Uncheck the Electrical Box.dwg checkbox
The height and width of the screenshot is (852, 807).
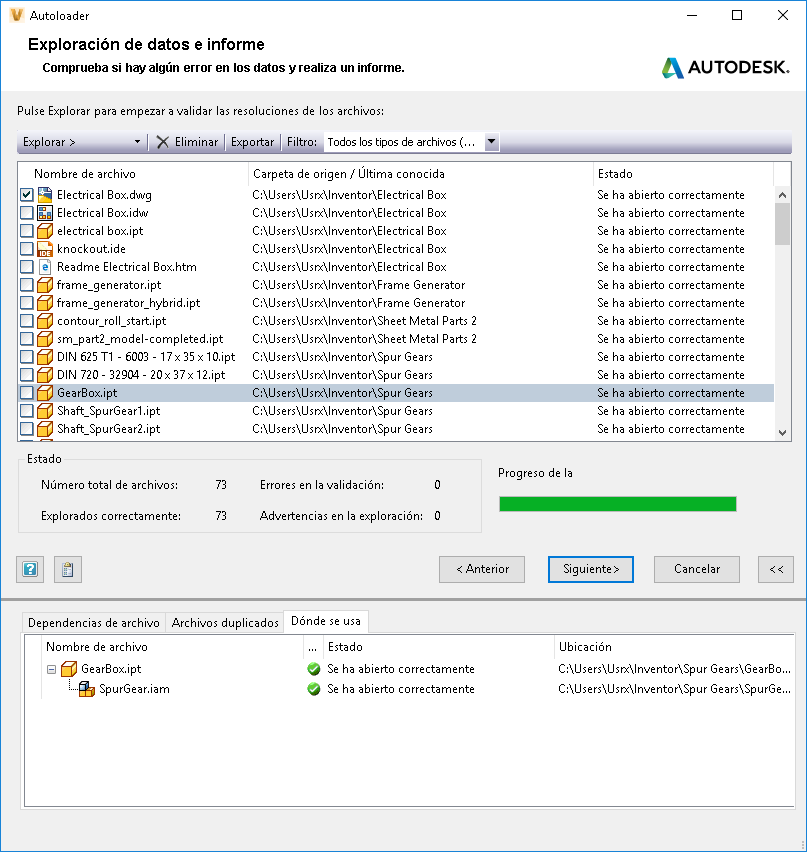click(x=27, y=195)
